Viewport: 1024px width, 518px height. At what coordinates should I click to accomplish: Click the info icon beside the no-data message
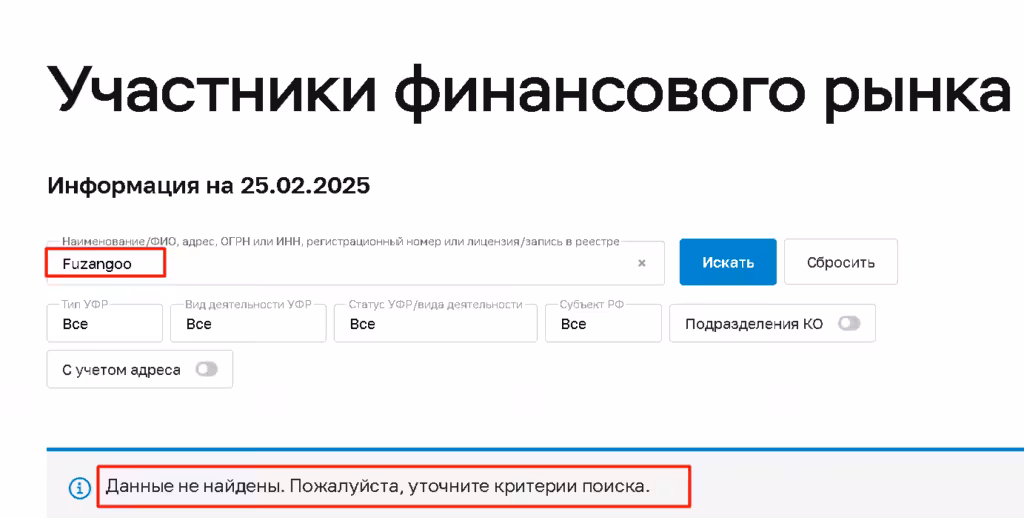click(x=80, y=487)
